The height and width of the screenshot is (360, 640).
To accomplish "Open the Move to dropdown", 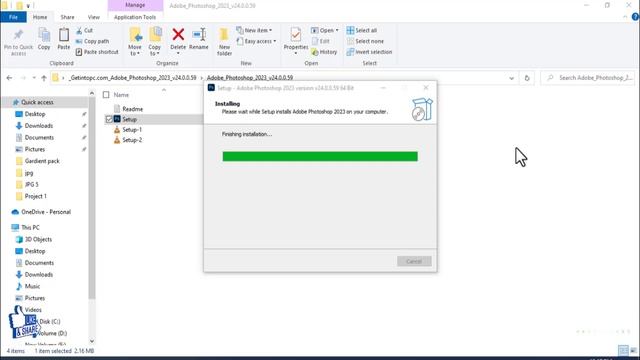I will click(x=135, y=50).
